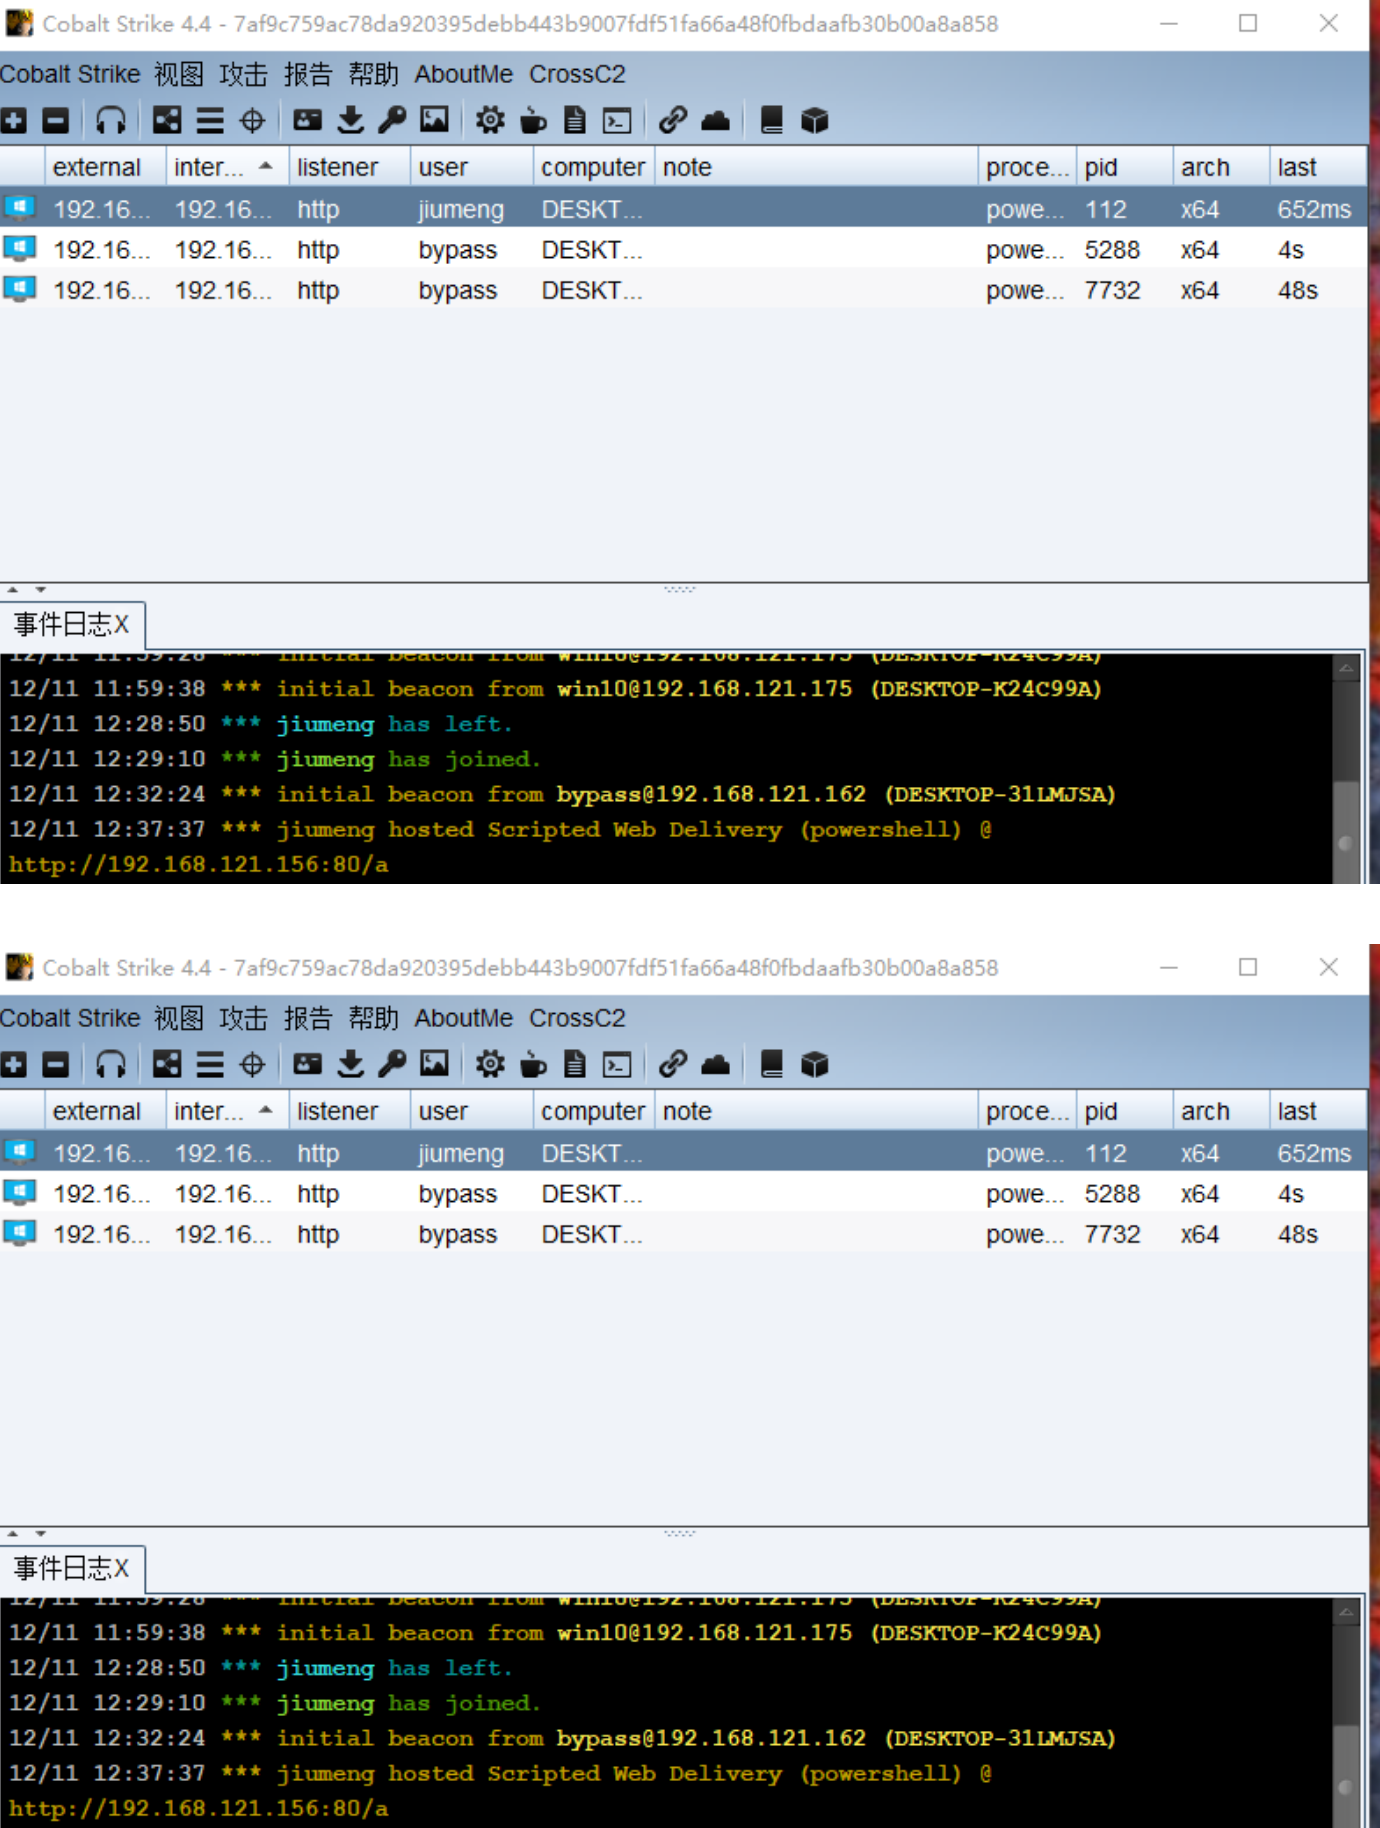Open credentials icon in bottom window toolbar

click(307, 1065)
